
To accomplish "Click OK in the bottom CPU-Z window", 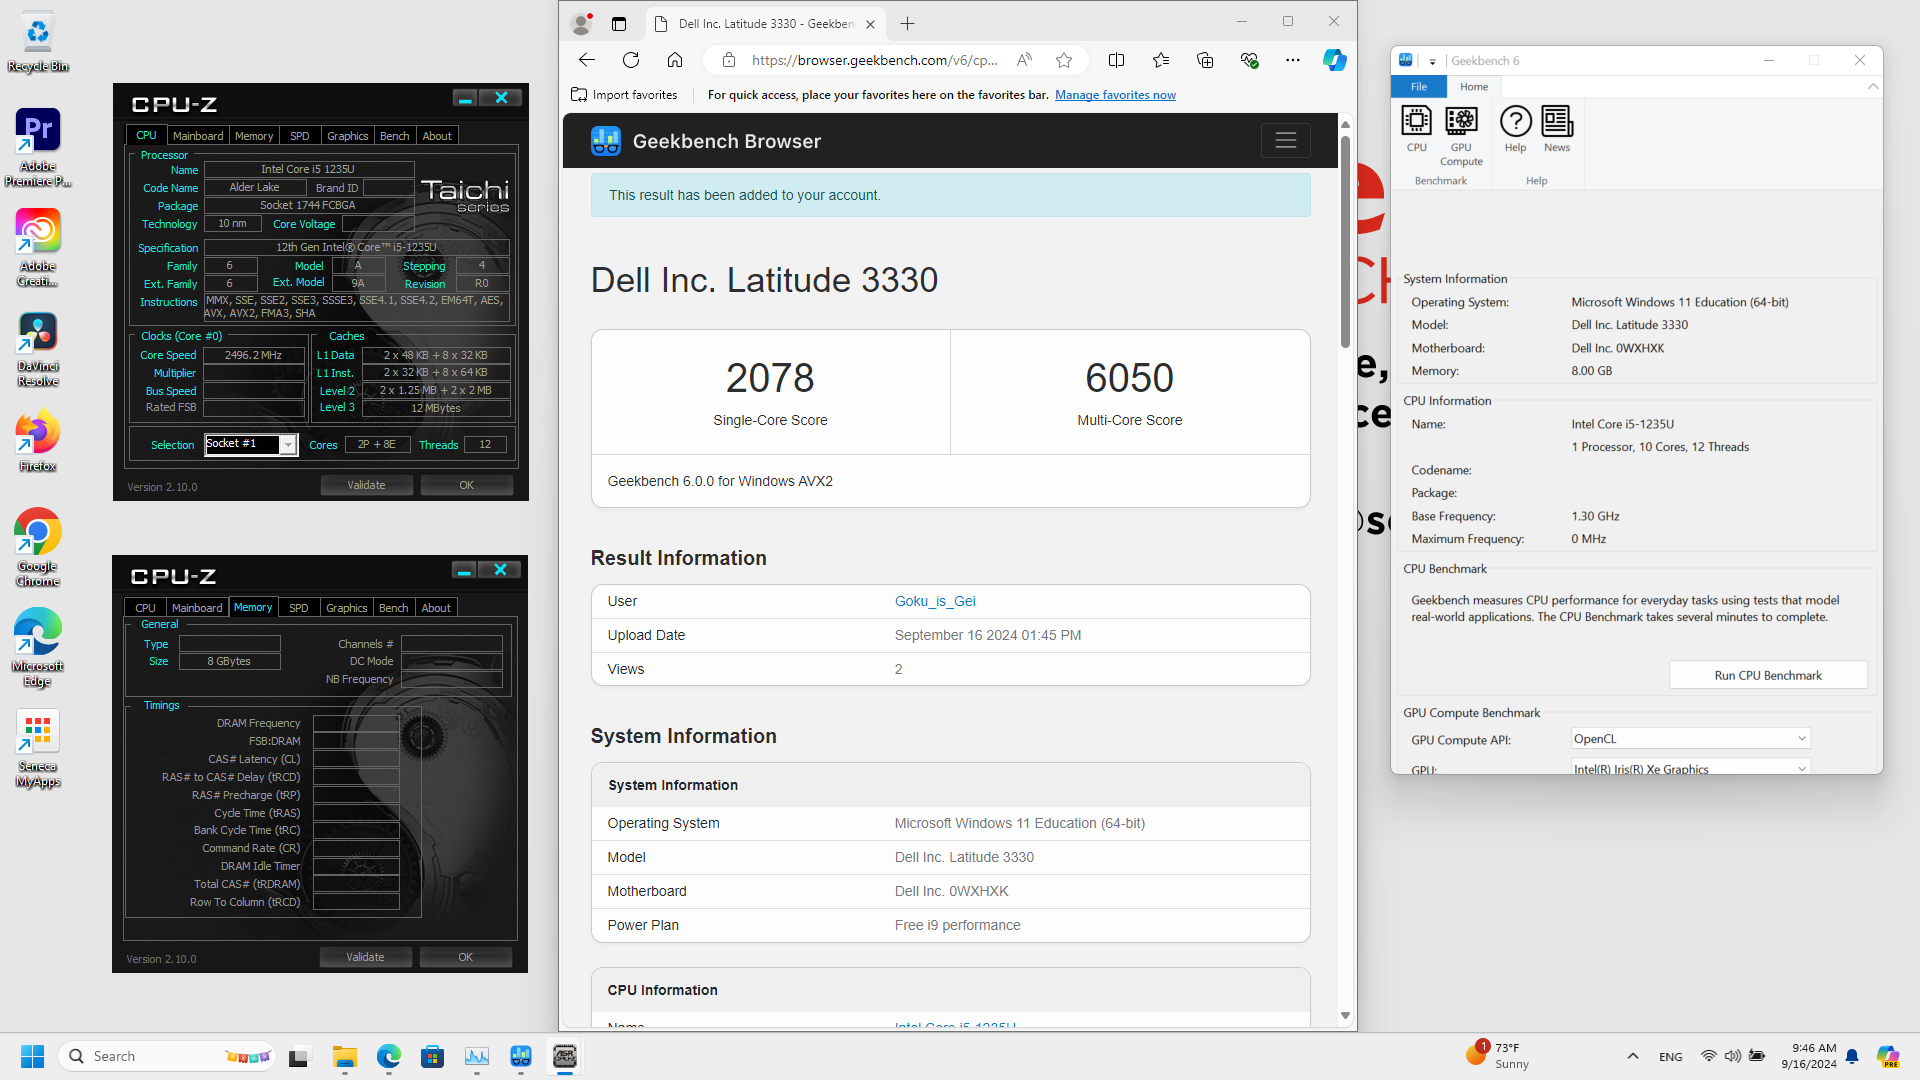I will pos(466,957).
